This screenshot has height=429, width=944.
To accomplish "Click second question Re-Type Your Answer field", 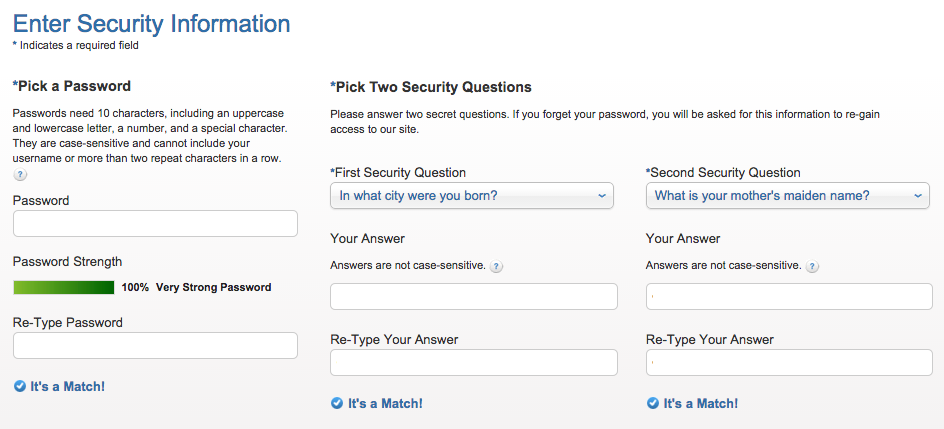I will point(789,362).
